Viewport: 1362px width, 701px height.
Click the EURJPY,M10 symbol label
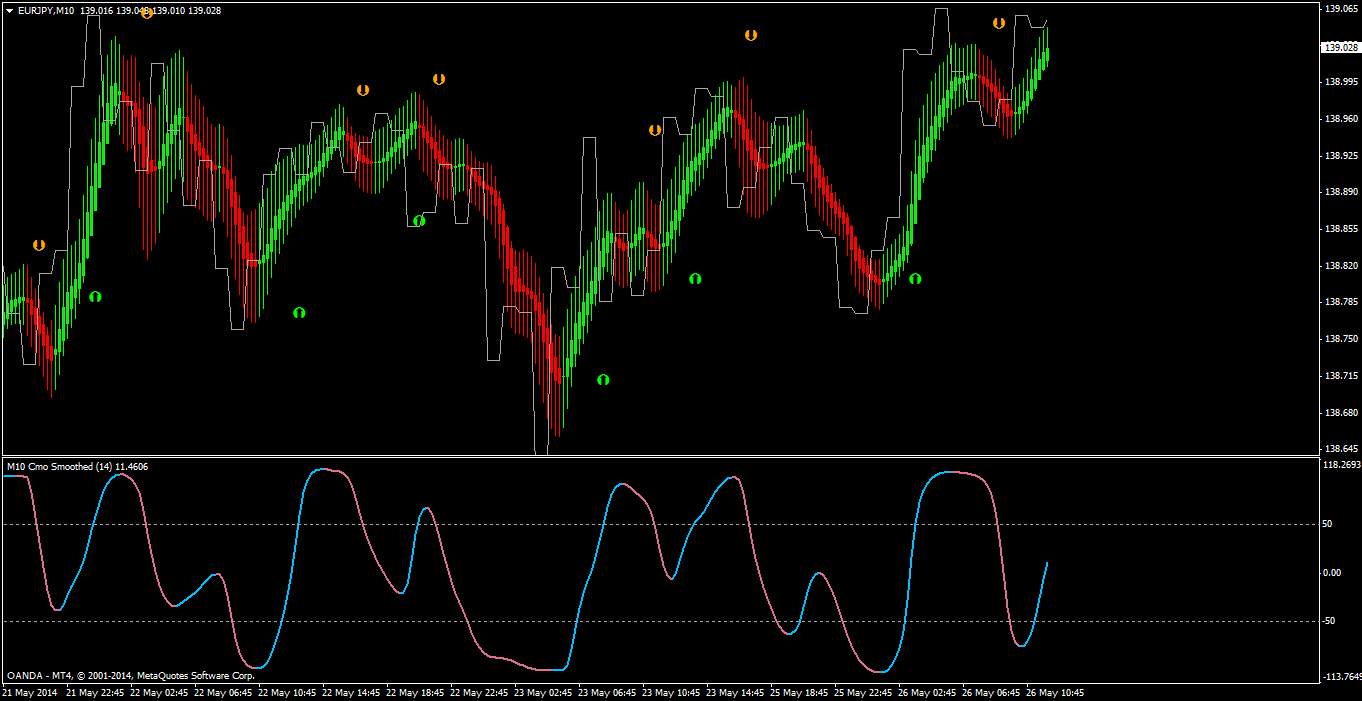point(46,10)
